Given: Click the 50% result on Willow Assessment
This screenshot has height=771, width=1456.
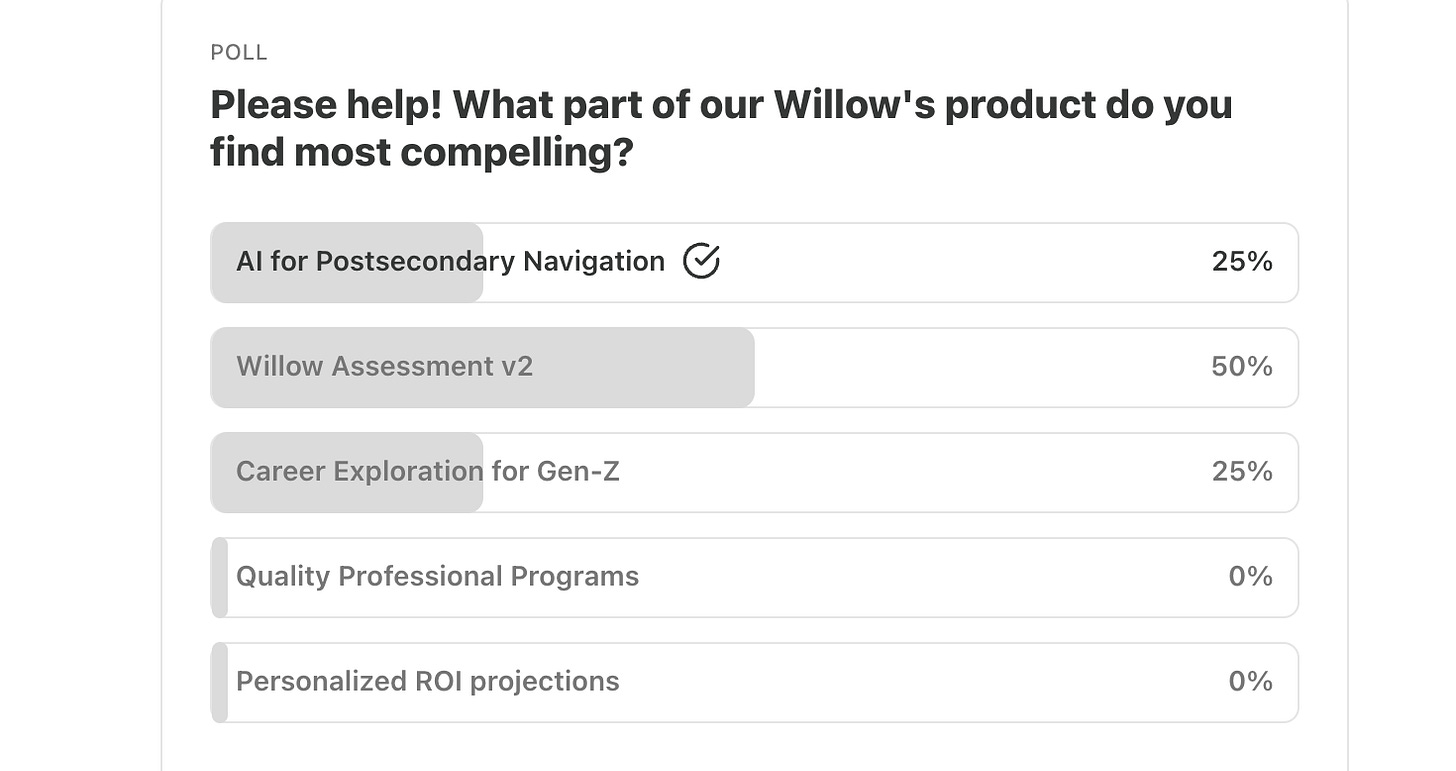Looking at the screenshot, I should tap(1242, 367).
